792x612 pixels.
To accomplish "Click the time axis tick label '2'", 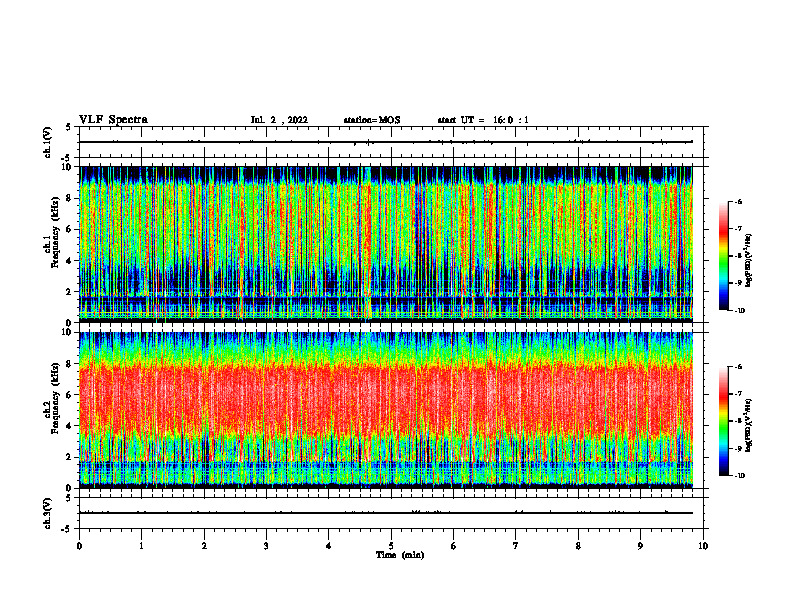I will (204, 546).
